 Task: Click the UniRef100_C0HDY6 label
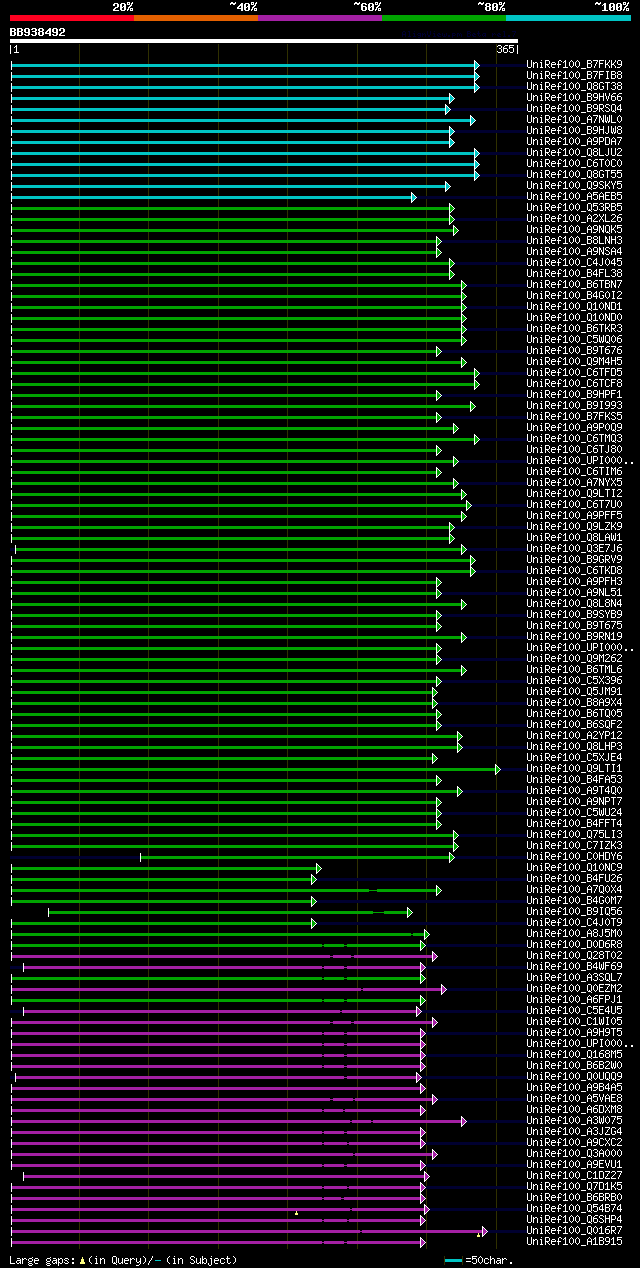(574, 857)
